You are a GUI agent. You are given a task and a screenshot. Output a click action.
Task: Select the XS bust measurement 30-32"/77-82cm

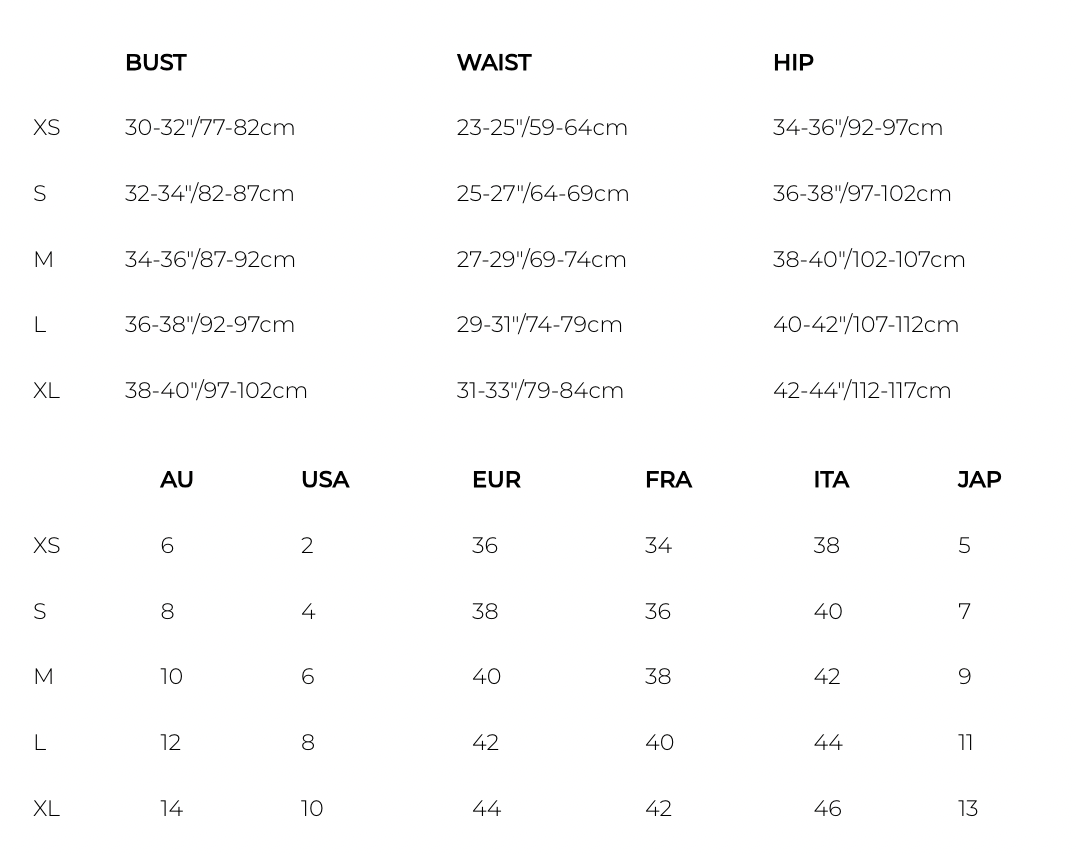[210, 128]
